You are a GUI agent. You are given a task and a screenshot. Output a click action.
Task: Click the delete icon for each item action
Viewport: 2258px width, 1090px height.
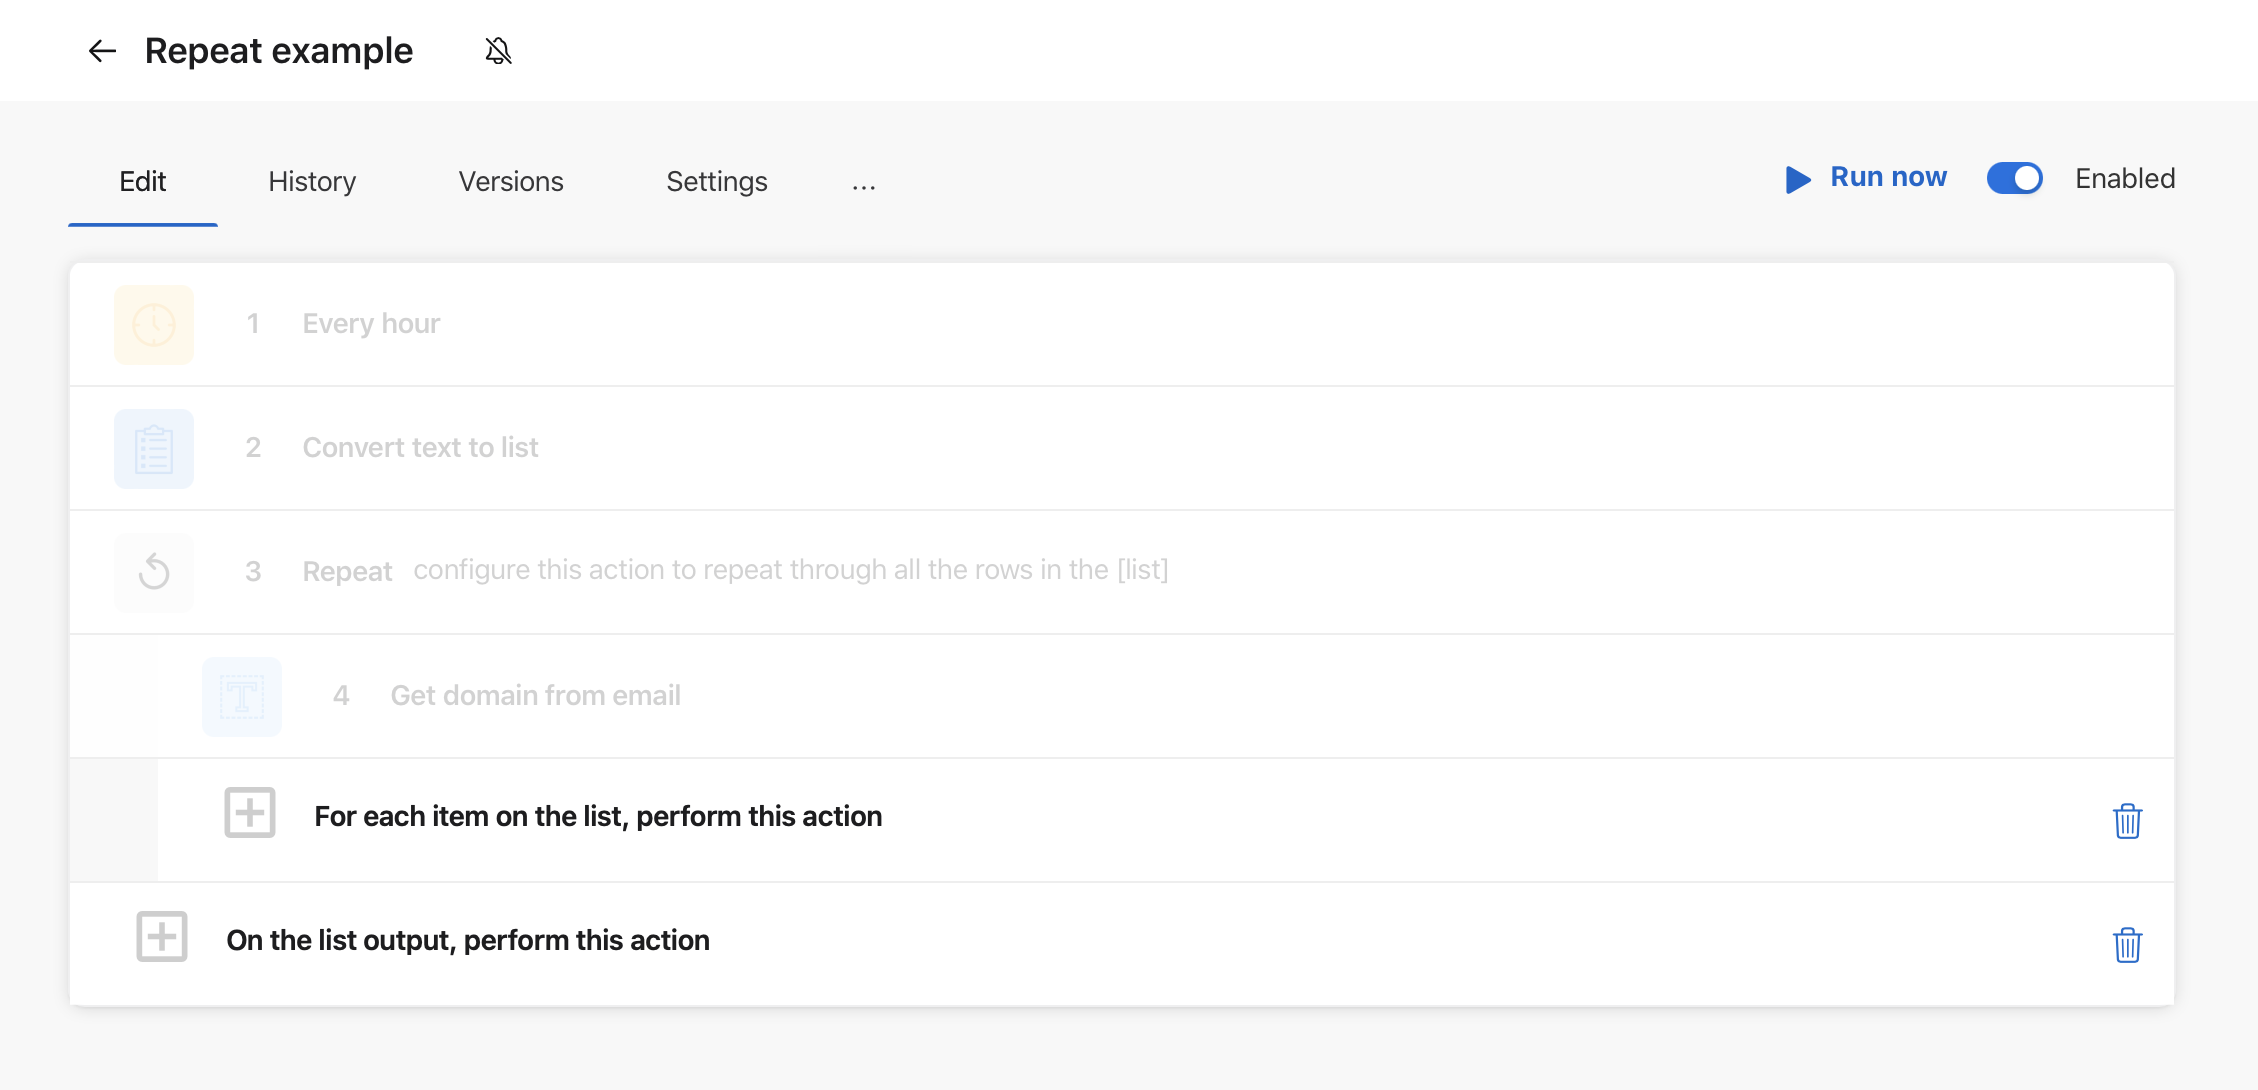pyautogui.click(x=2127, y=816)
